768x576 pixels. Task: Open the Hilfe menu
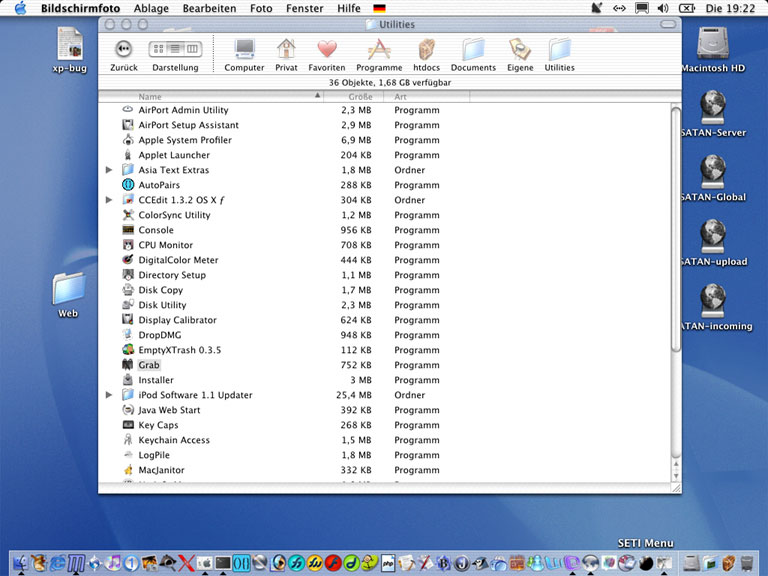click(x=349, y=8)
